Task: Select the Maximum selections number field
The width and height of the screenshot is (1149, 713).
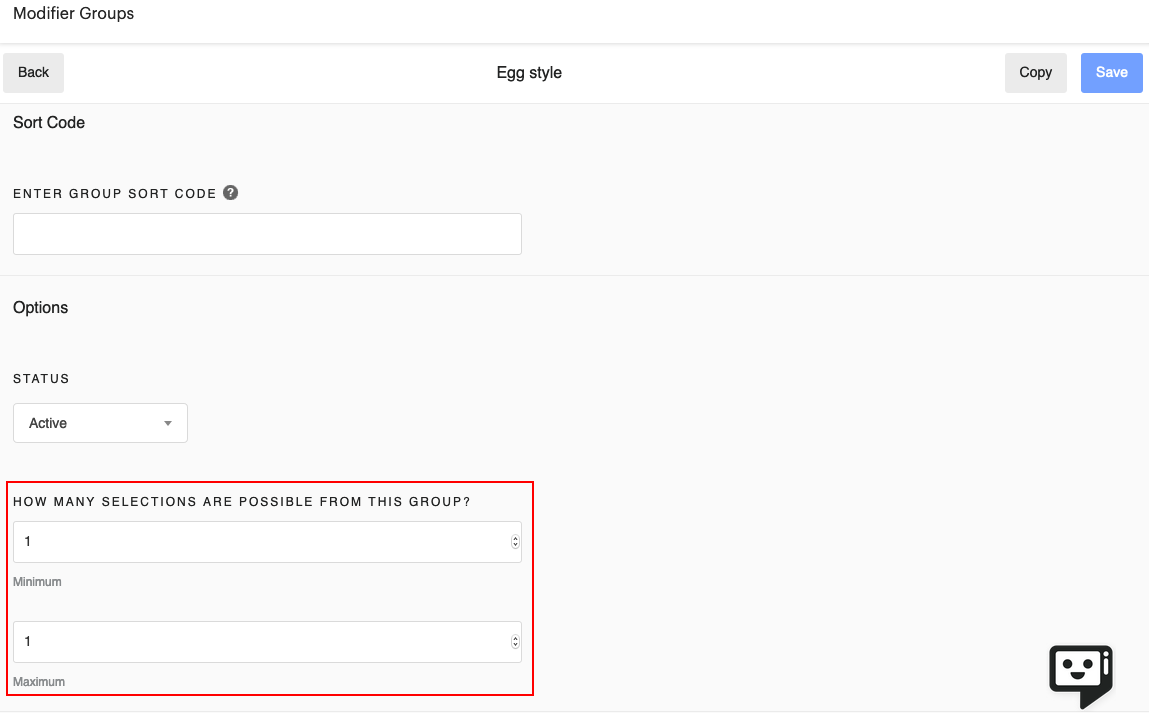Action: tap(250, 641)
